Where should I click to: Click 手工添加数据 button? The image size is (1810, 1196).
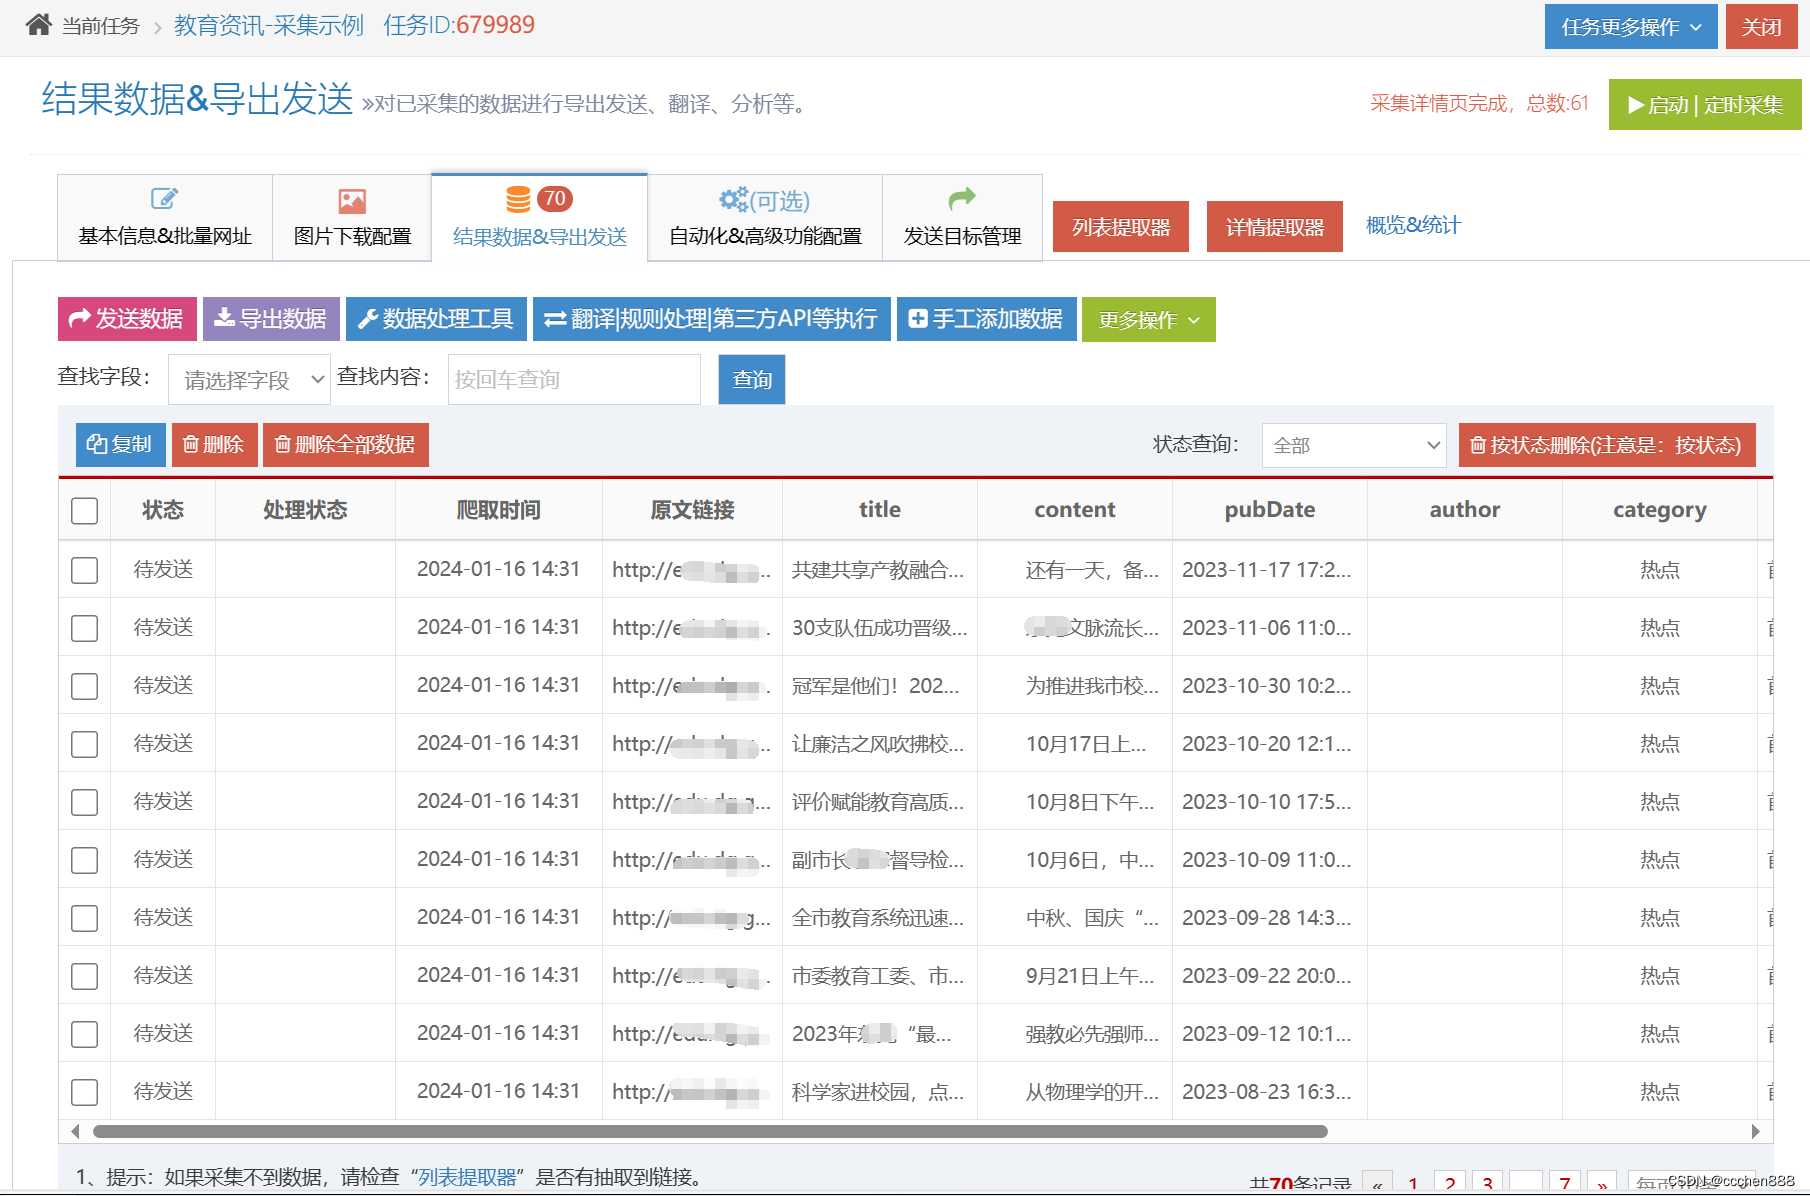tap(986, 319)
